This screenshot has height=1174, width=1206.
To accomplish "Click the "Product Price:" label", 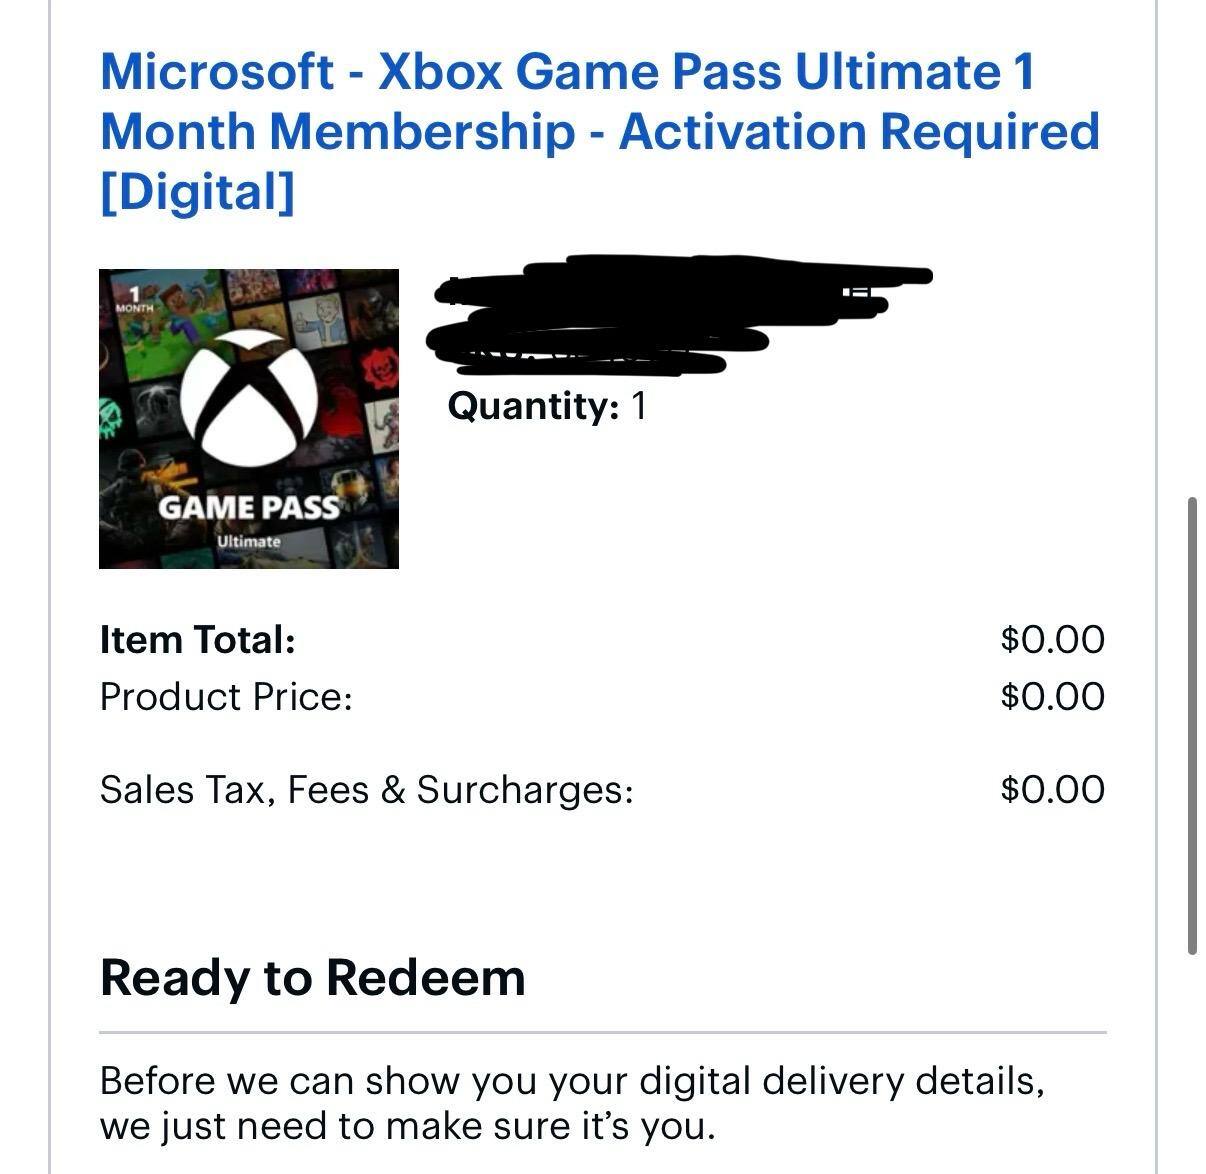I will coord(227,696).
